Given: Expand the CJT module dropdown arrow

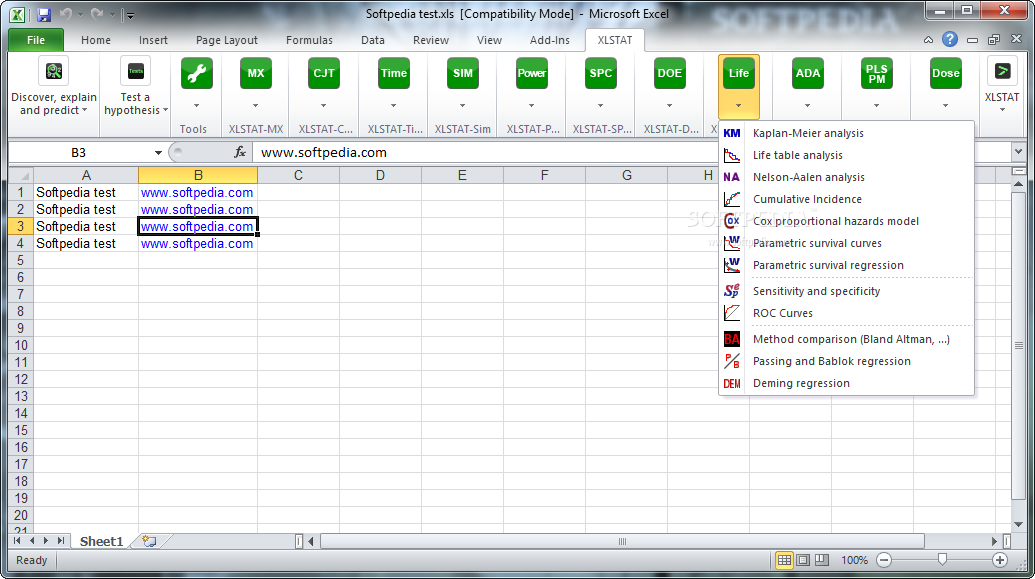Looking at the screenshot, I should pyautogui.click(x=323, y=106).
